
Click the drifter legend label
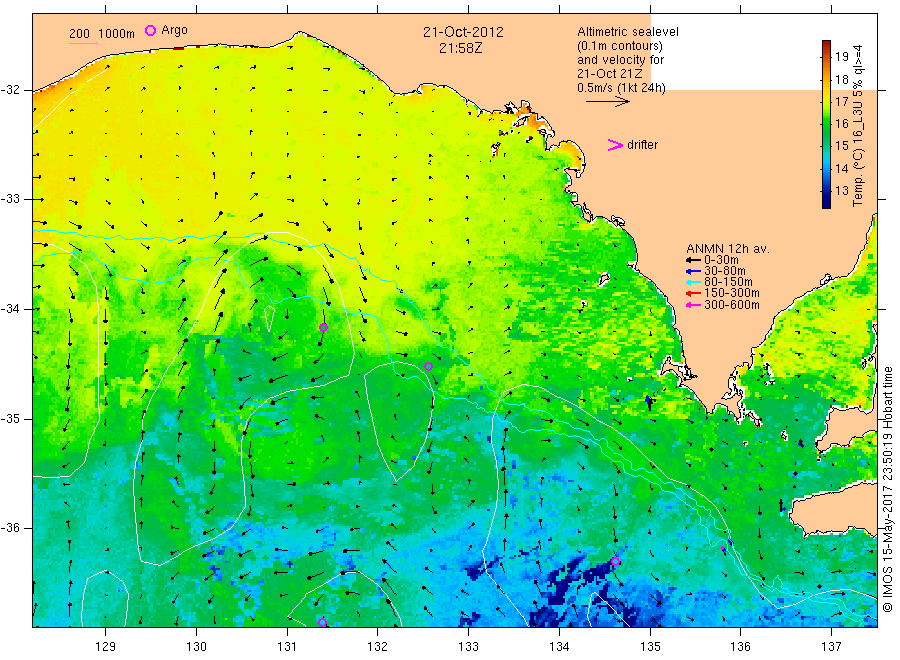[642, 145]
